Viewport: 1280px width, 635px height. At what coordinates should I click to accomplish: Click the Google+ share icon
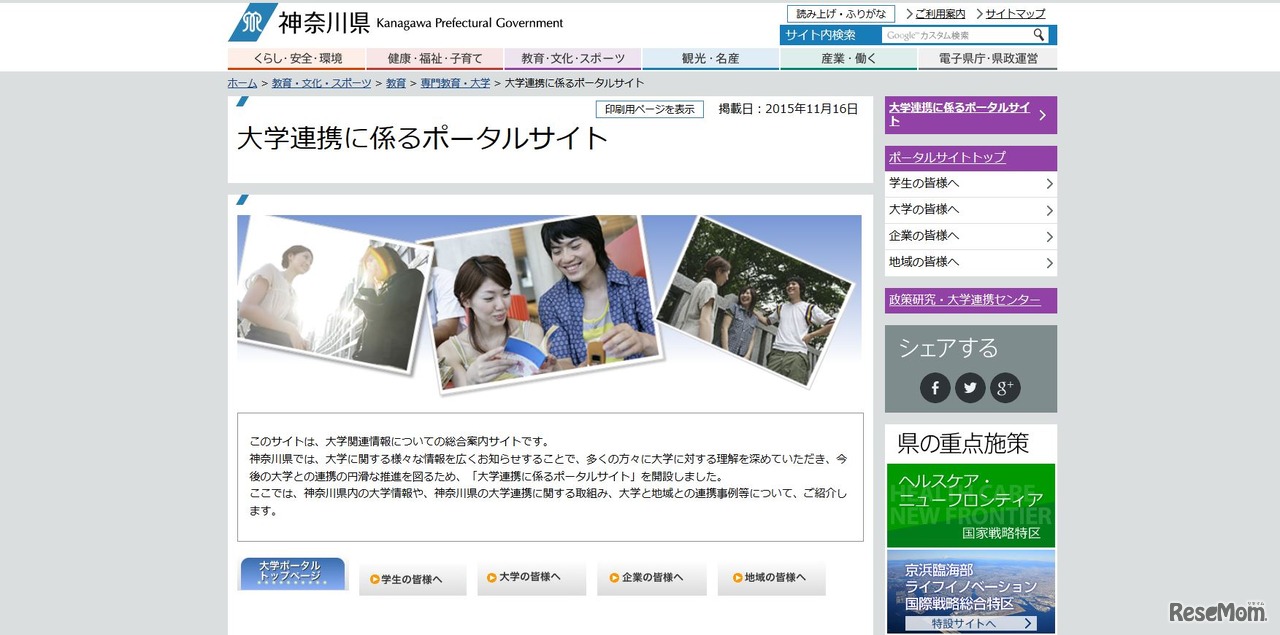click(x=1004, y=387)
